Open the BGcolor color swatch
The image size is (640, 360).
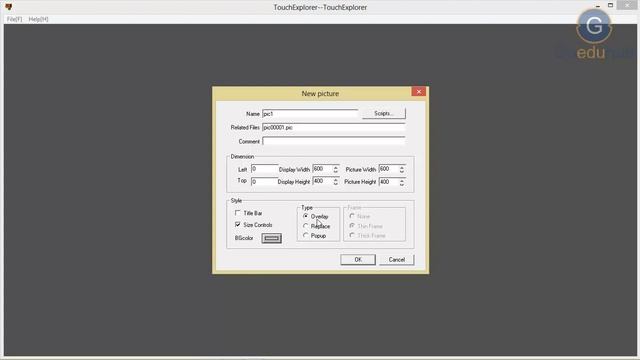tap(271, 238)
